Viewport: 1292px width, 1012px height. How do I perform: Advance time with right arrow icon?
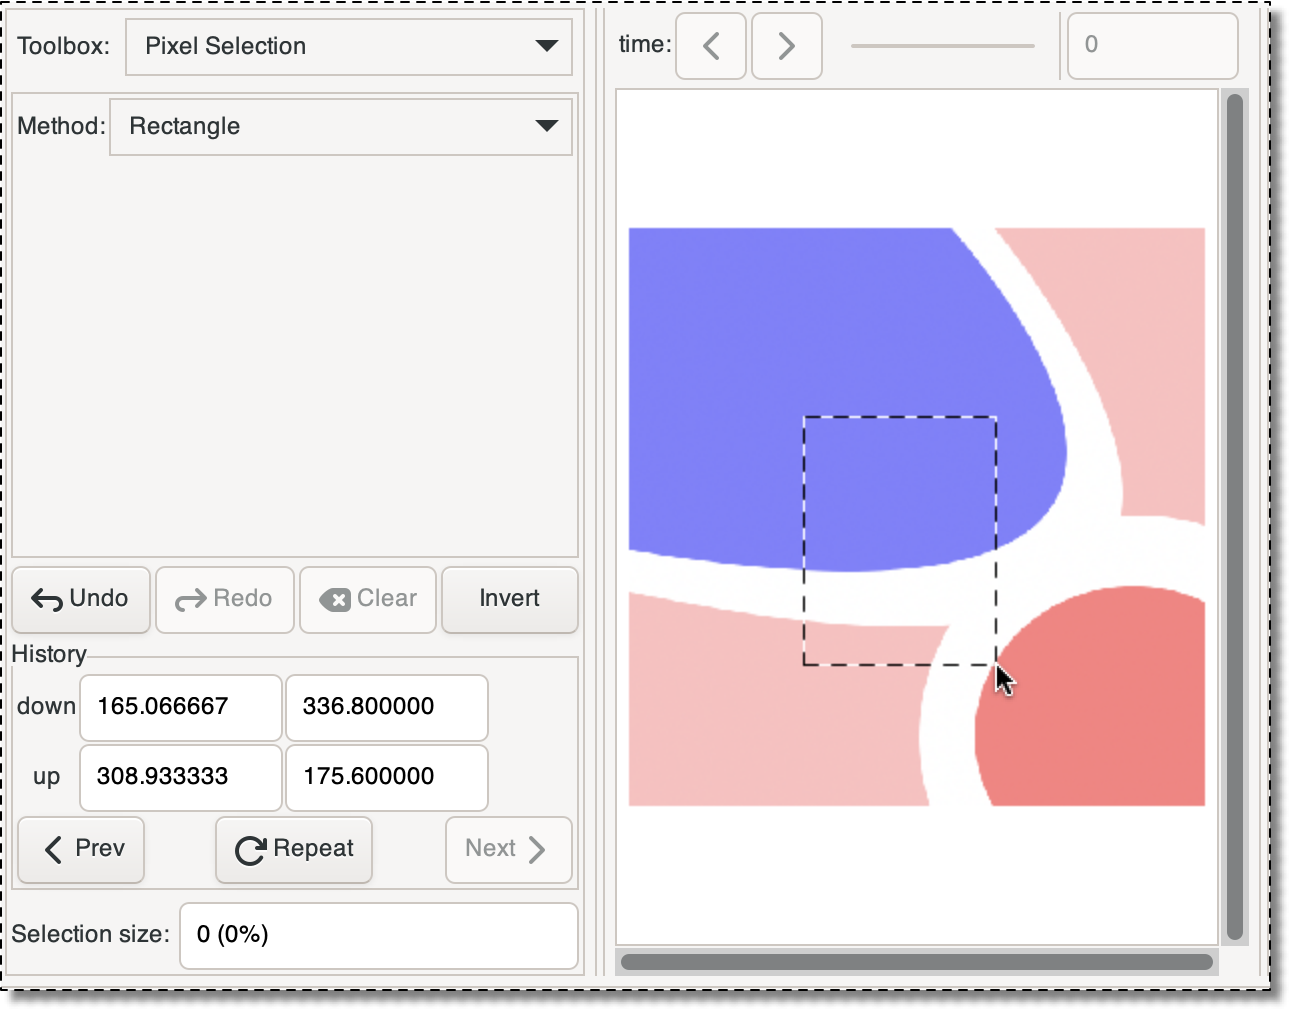[x=786, y=45]
